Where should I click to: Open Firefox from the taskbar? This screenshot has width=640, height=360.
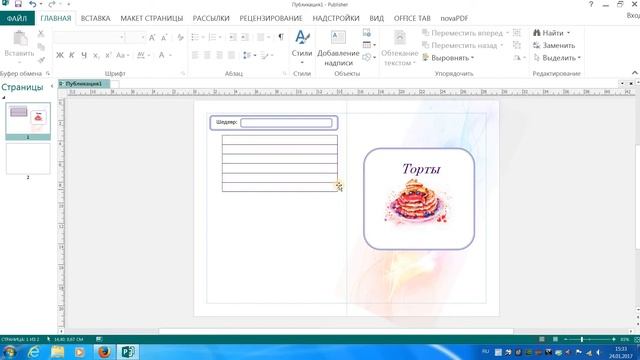[x=104, y=351]
